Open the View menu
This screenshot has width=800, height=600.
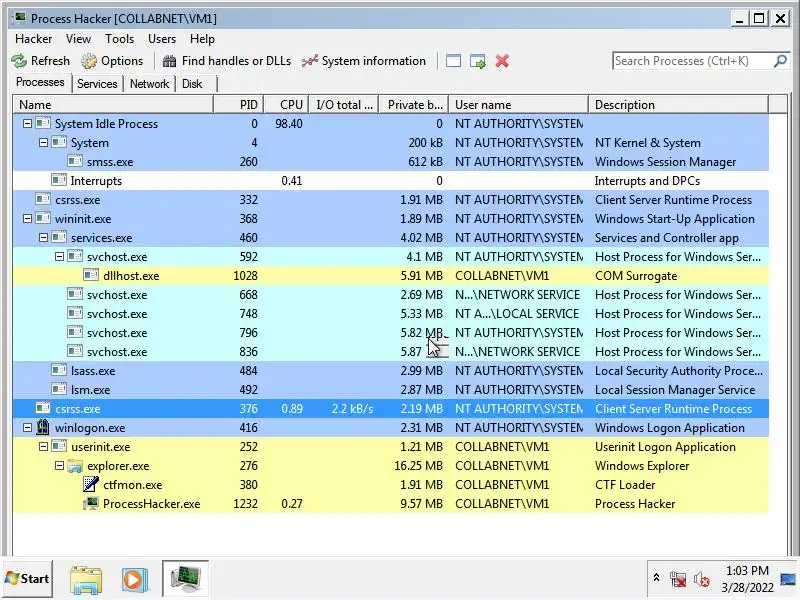78,39
